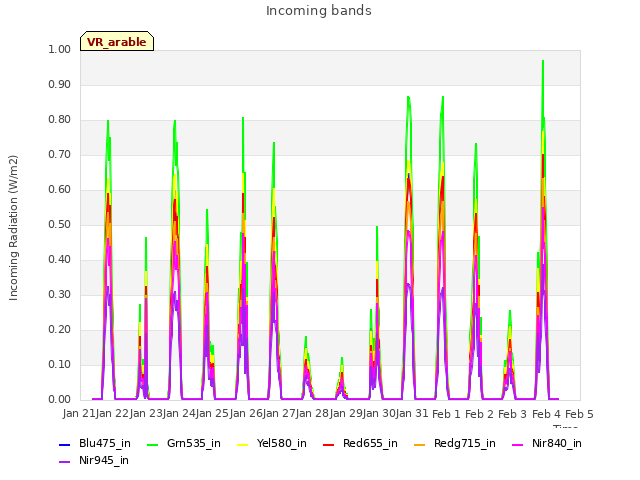The image size is (640, 480).
Task: Click the 0.10 y-axis tick label
Action: (60, 364)
